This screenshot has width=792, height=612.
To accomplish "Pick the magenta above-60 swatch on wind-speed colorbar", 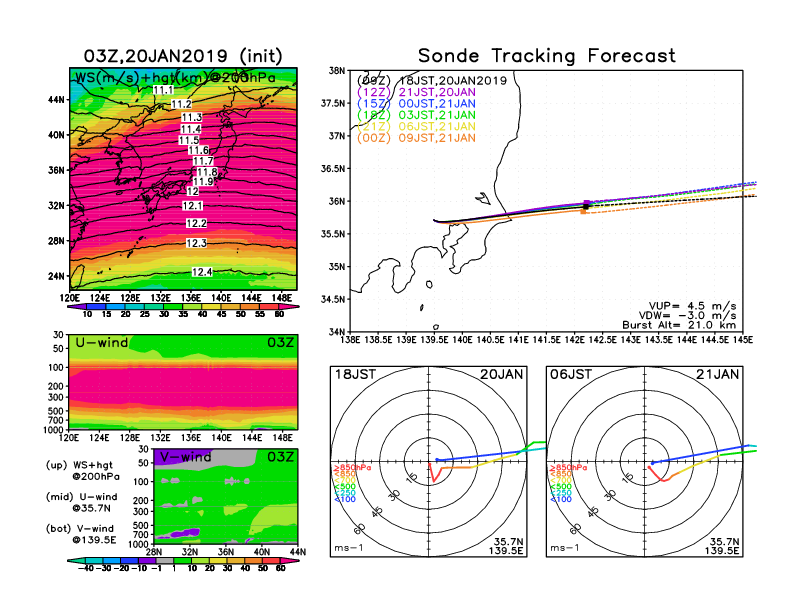I will (290, 307).
